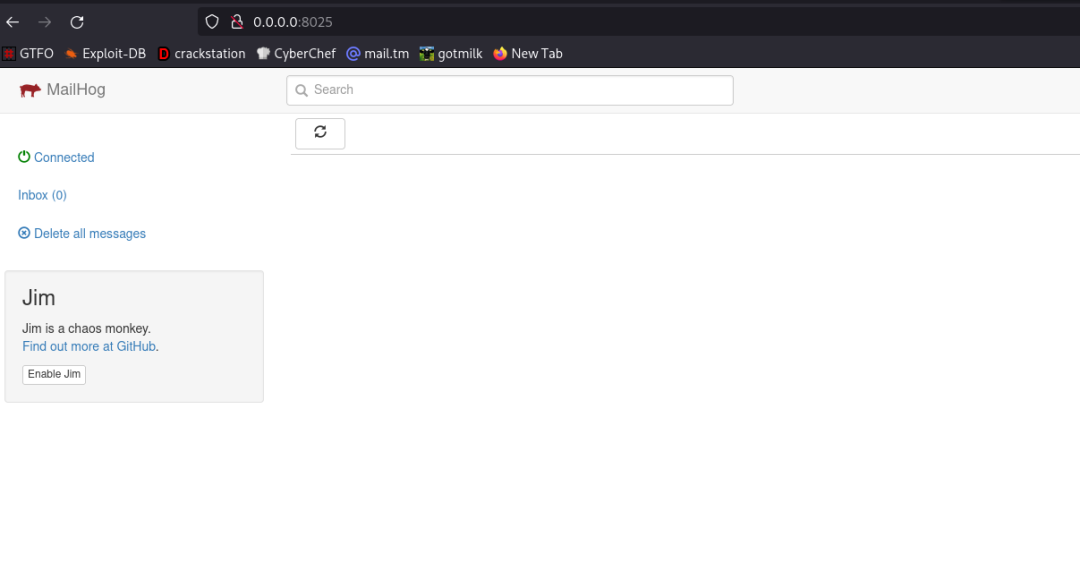Image resolution: width=1080 pixels, height=571 pixels.
Task: Click the MailHog brand title
Action: [x=76, y=90]
